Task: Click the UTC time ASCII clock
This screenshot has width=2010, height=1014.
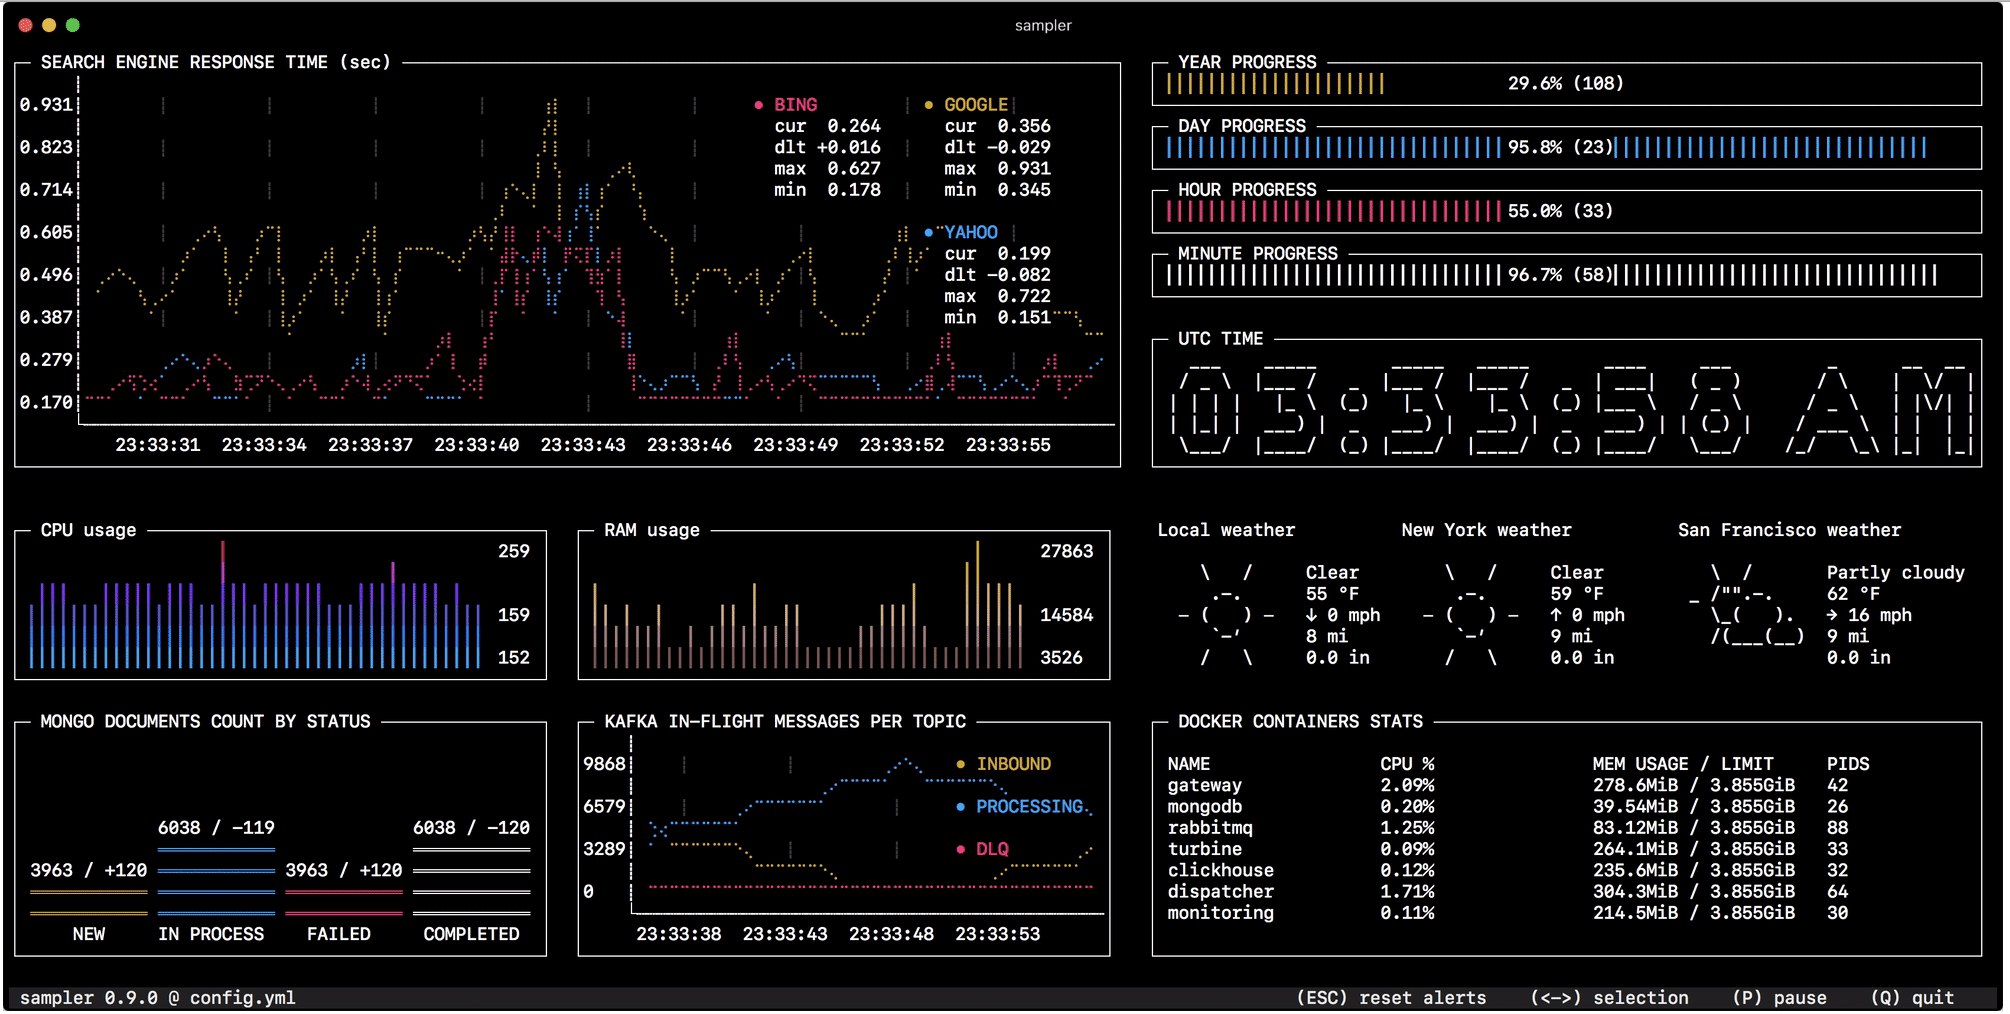Action: click(1574, 409)
